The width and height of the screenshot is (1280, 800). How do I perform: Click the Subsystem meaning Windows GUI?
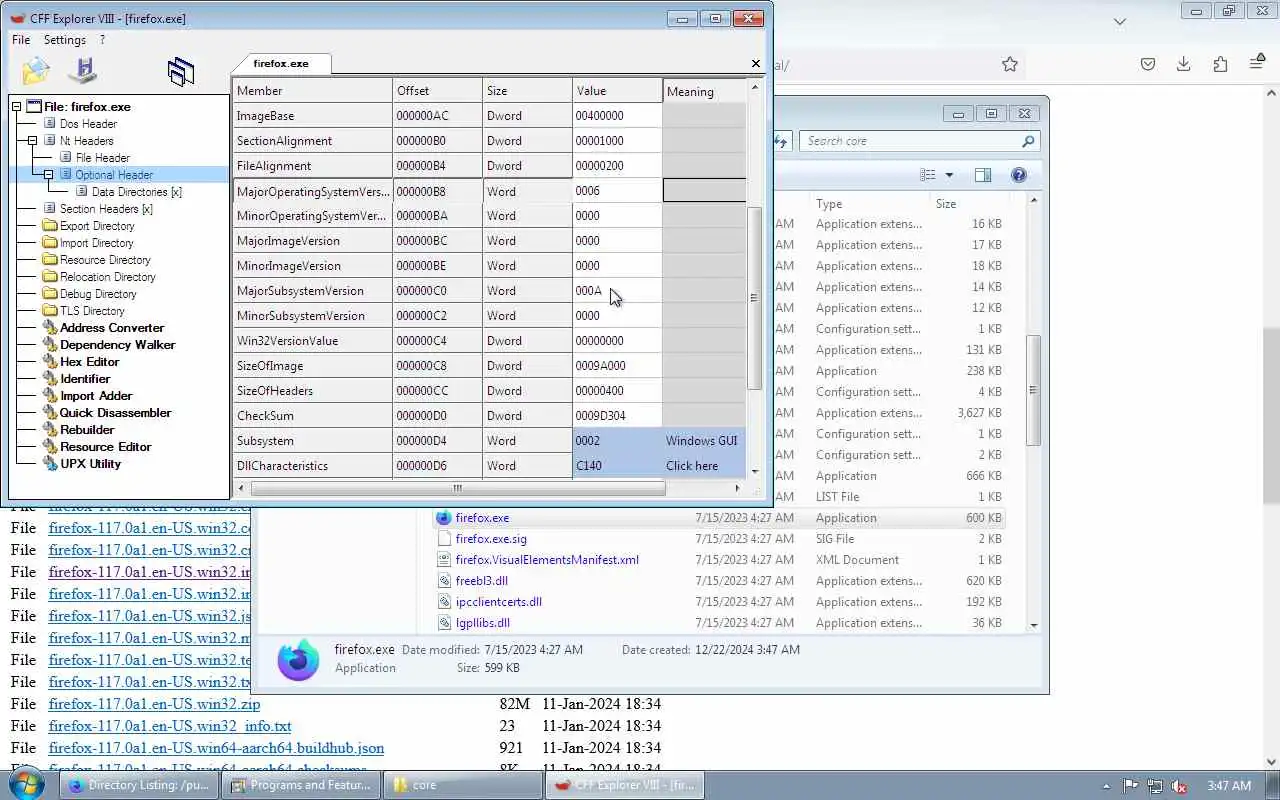tap(702, 441)
